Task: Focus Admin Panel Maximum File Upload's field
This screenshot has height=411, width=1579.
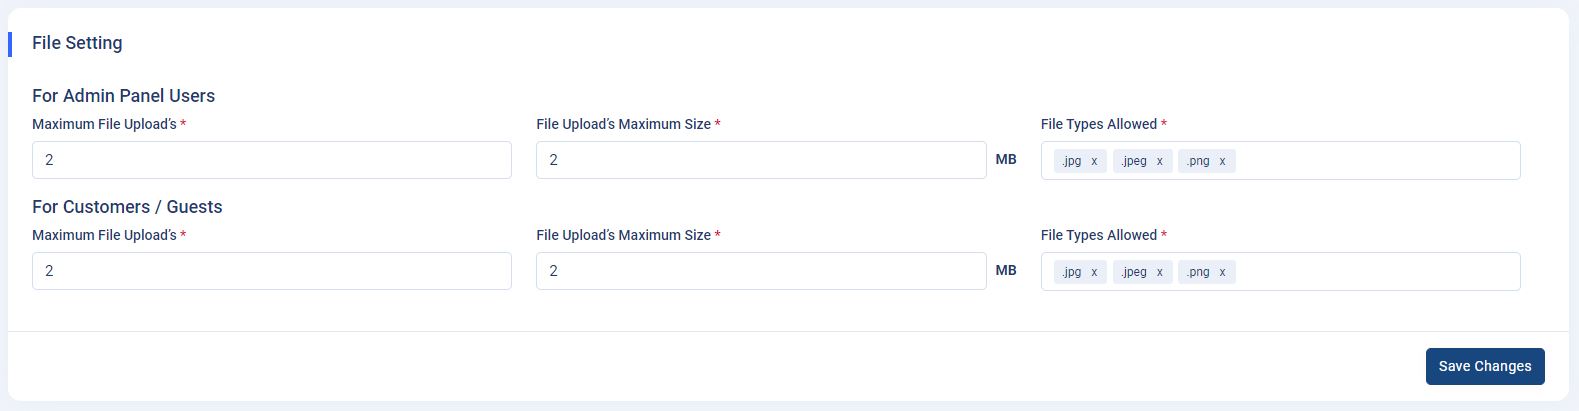Action: (x=272, y=160)
